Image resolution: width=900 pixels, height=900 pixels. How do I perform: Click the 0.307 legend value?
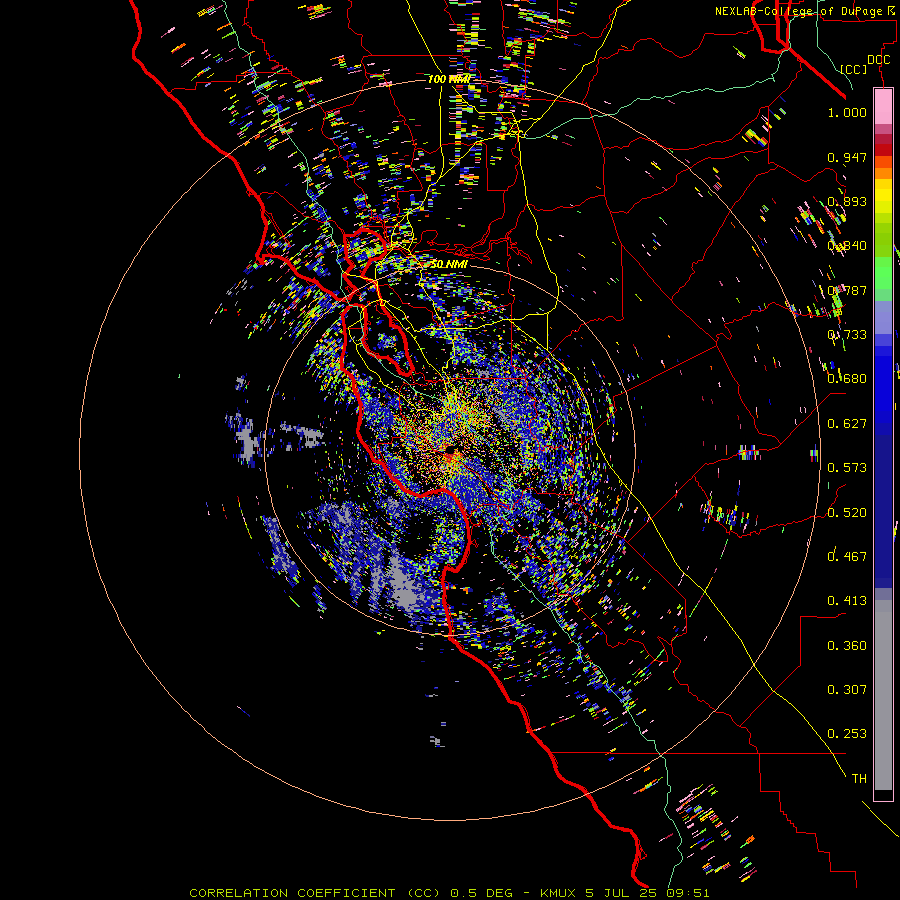[x=847, y=690]
